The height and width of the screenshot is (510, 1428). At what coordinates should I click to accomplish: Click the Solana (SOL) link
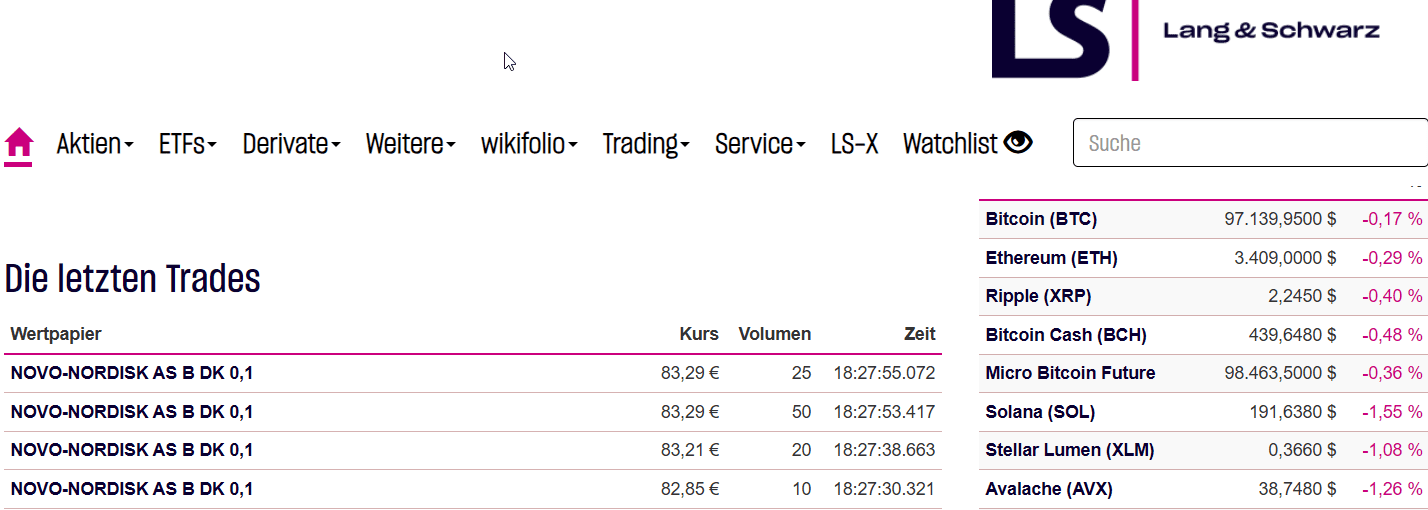coord(1040,412)
